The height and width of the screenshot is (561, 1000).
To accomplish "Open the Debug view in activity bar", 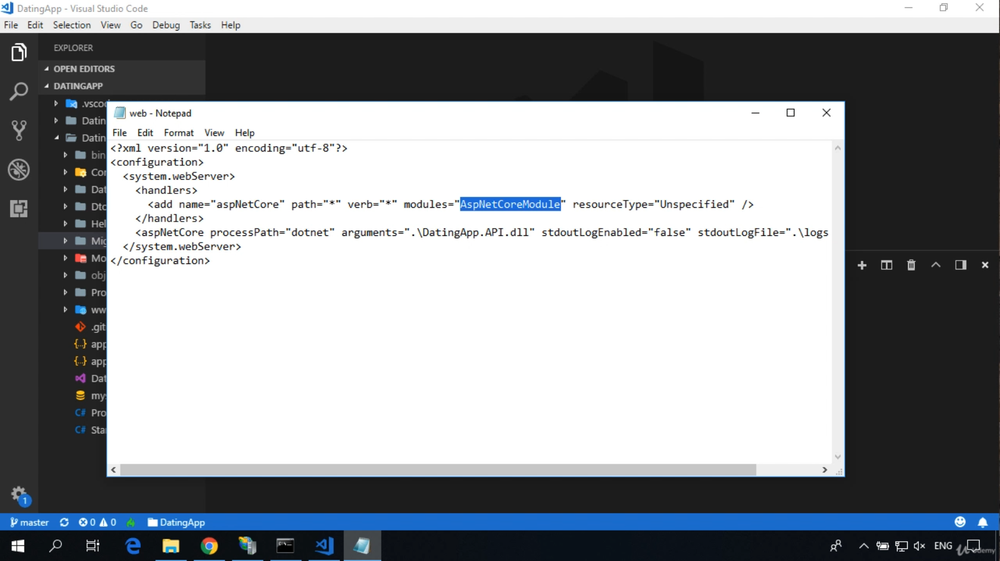I will 18,170.
